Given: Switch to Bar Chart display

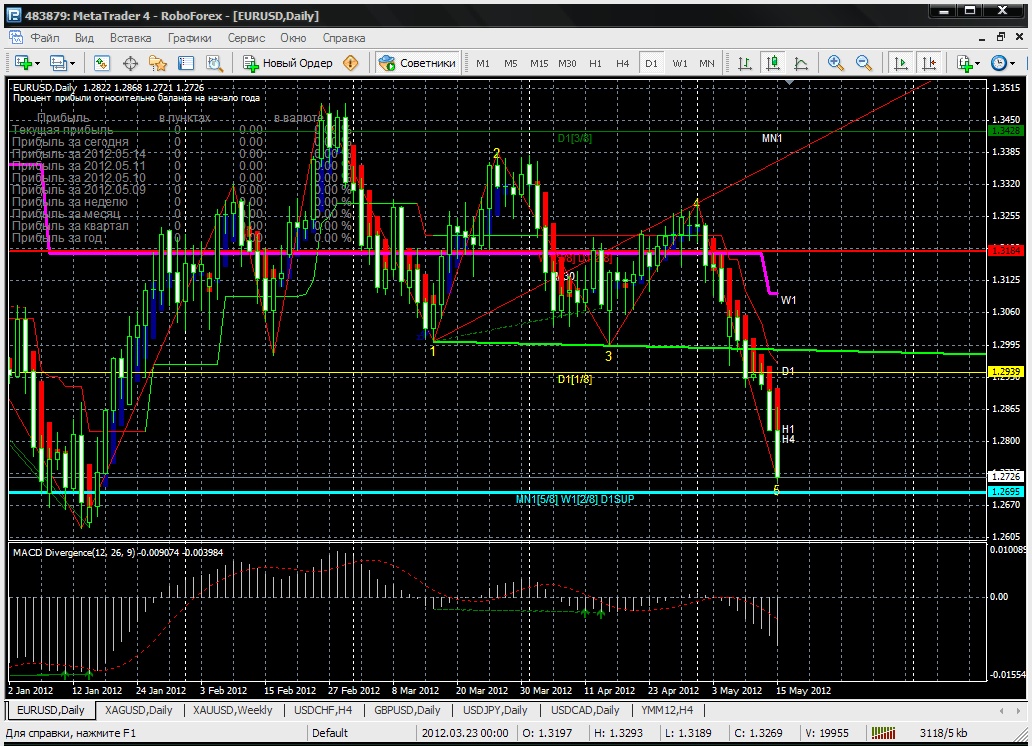Looking at the screenshot, I should (745, 63).
